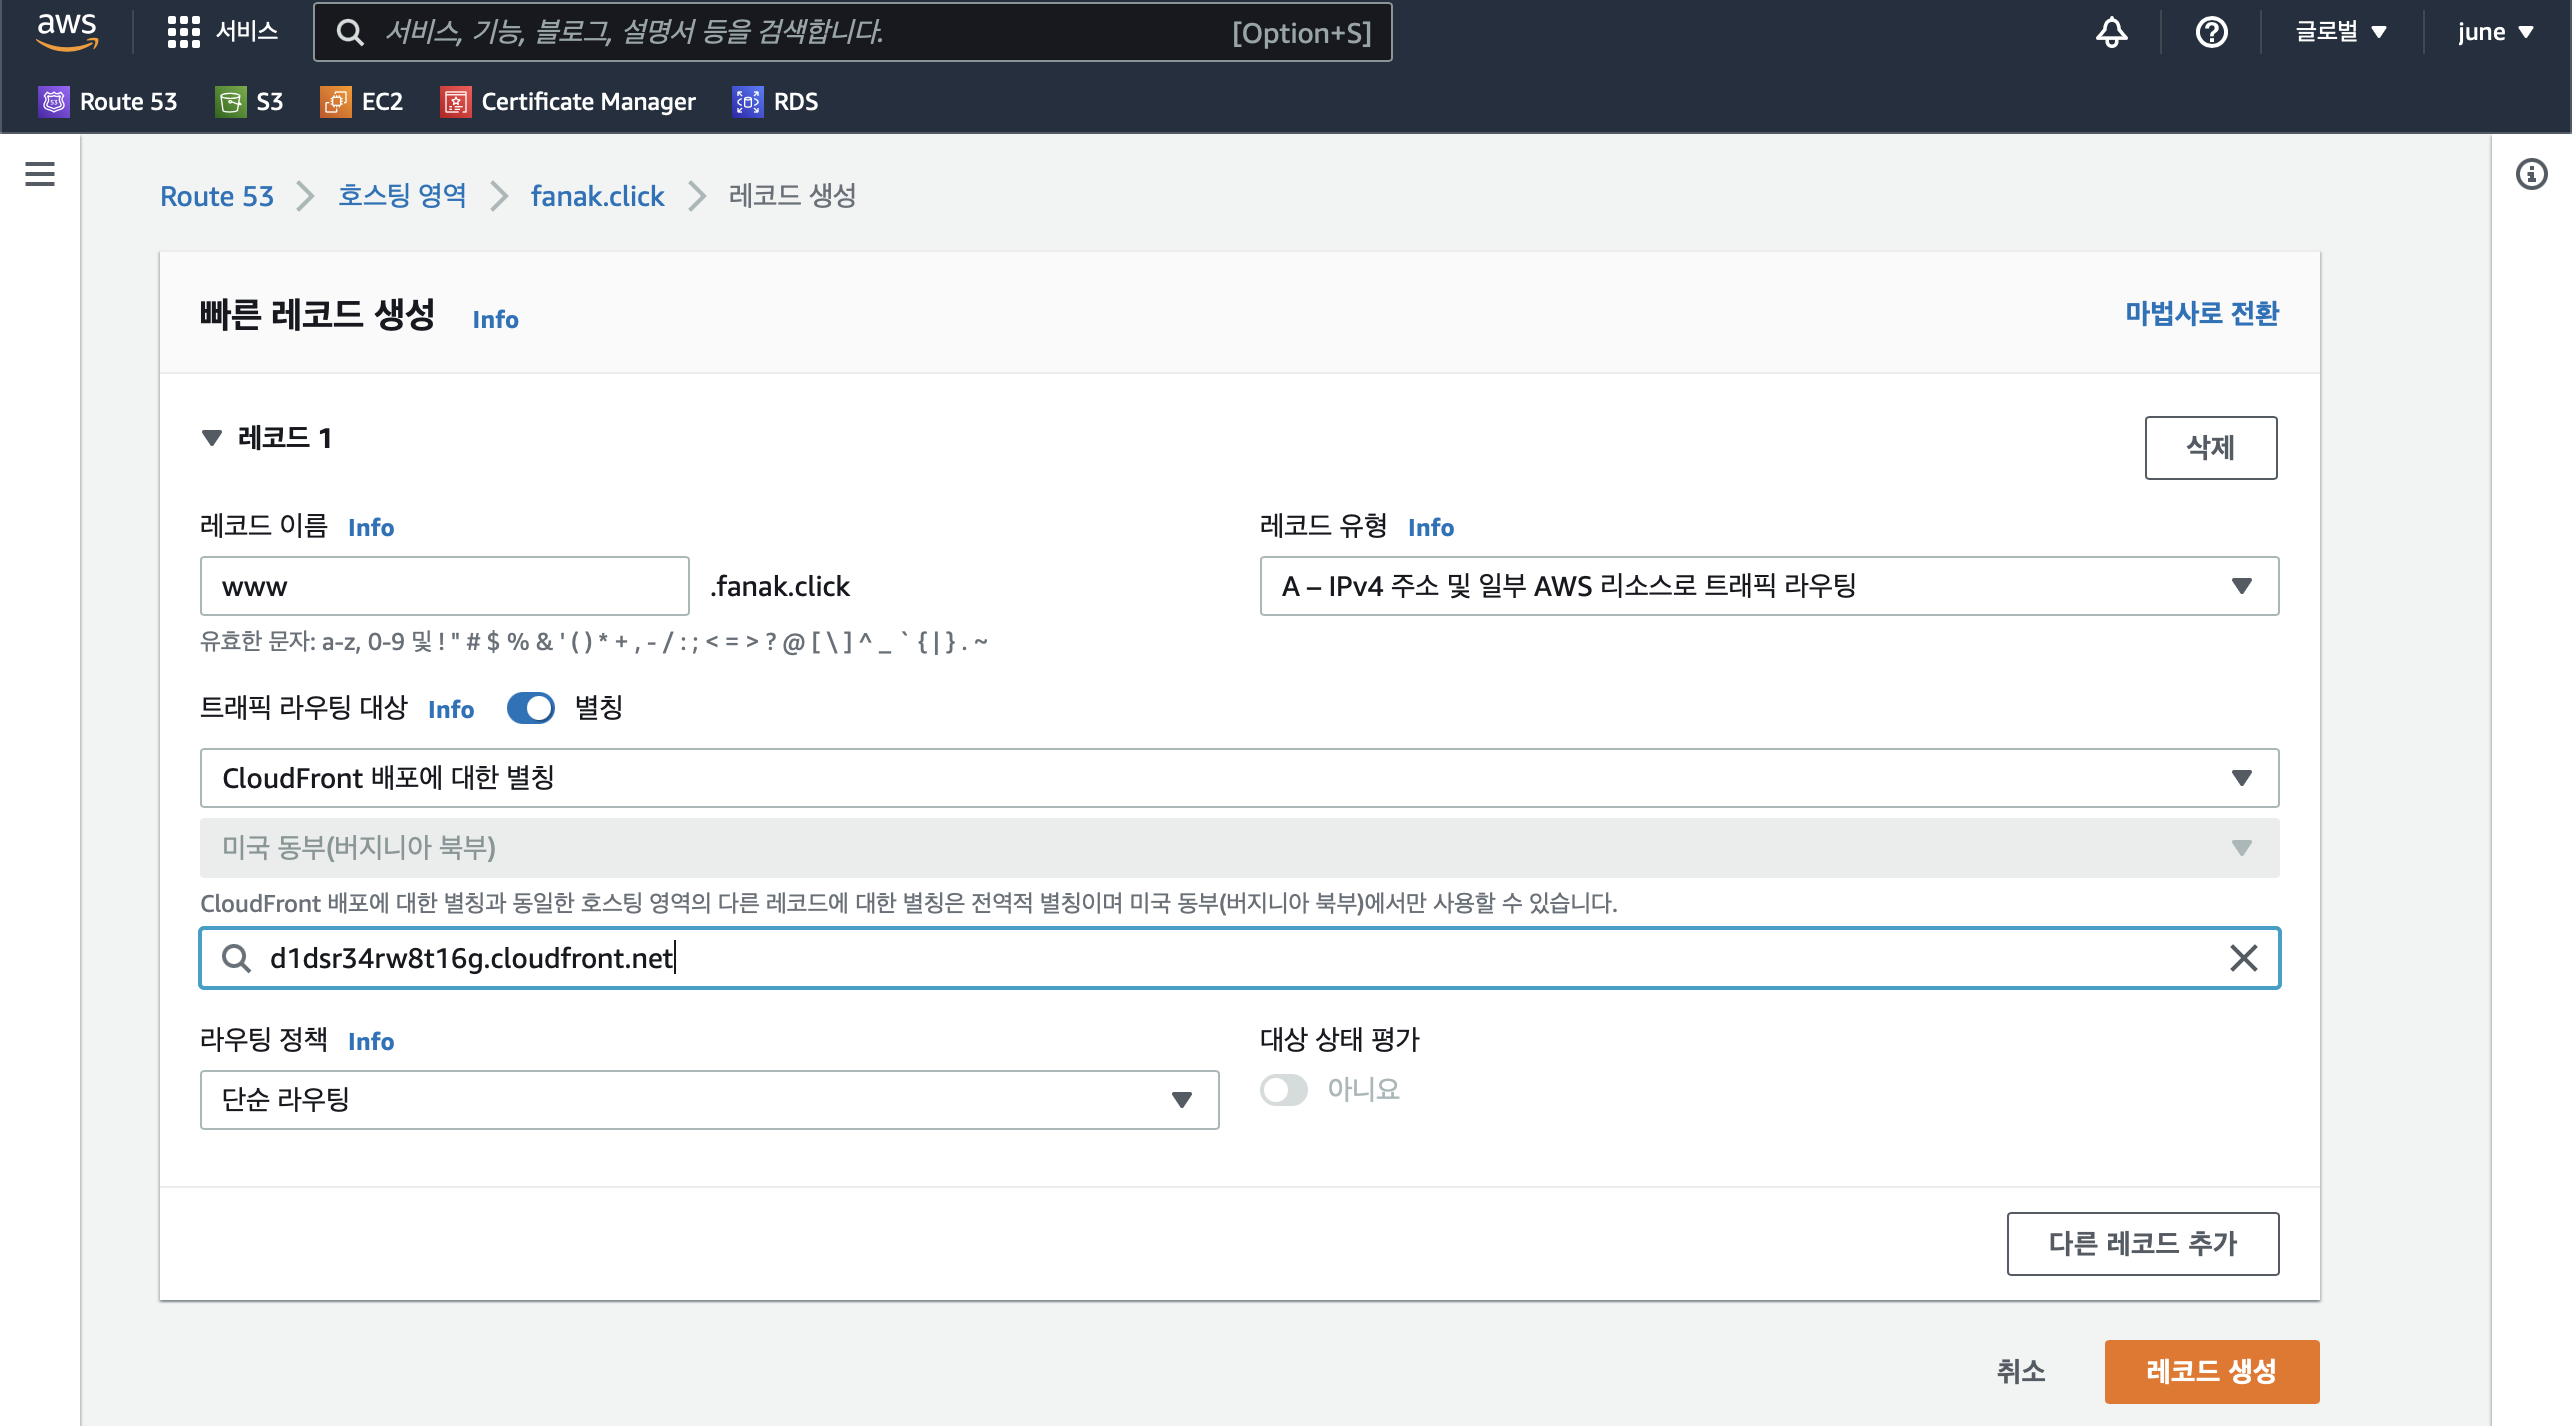Viewport: 2572px width, 1426px height.
Task: Toggle the alias (별칭) switch
Action: [531, 708]
